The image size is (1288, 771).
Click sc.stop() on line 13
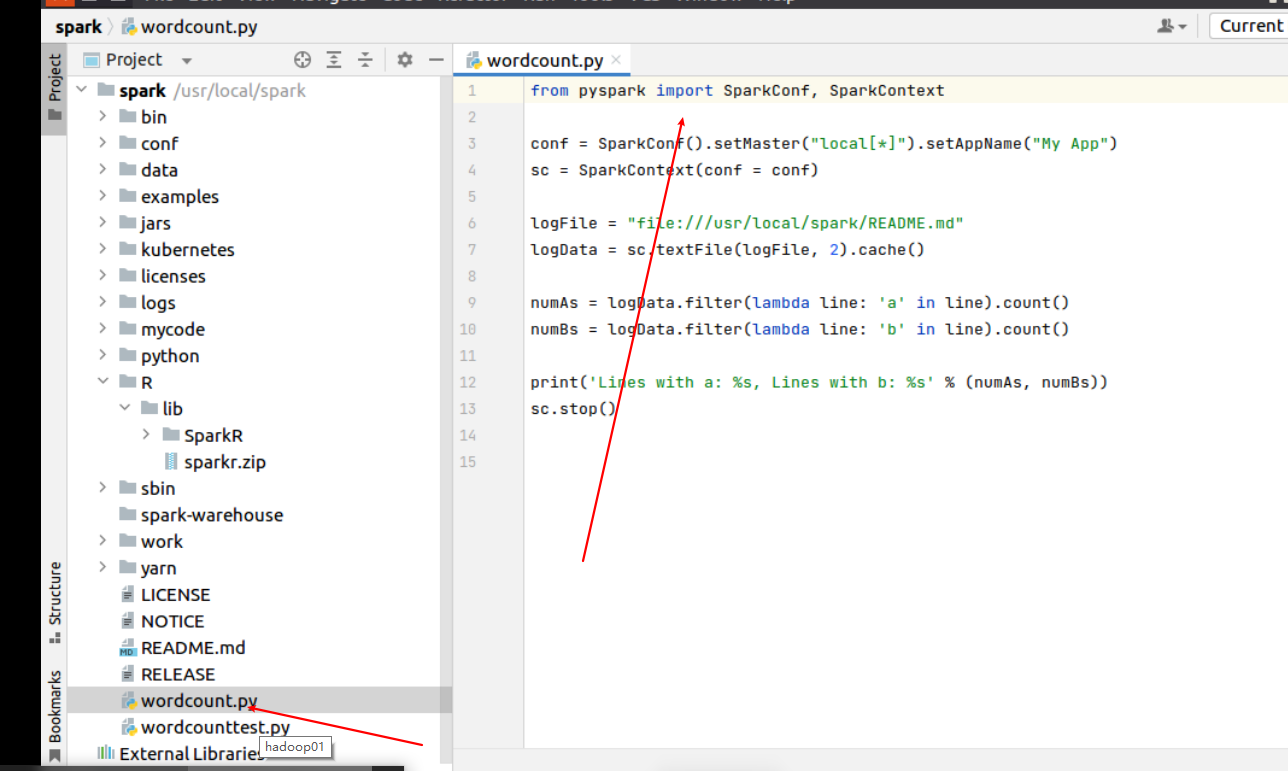574,408
